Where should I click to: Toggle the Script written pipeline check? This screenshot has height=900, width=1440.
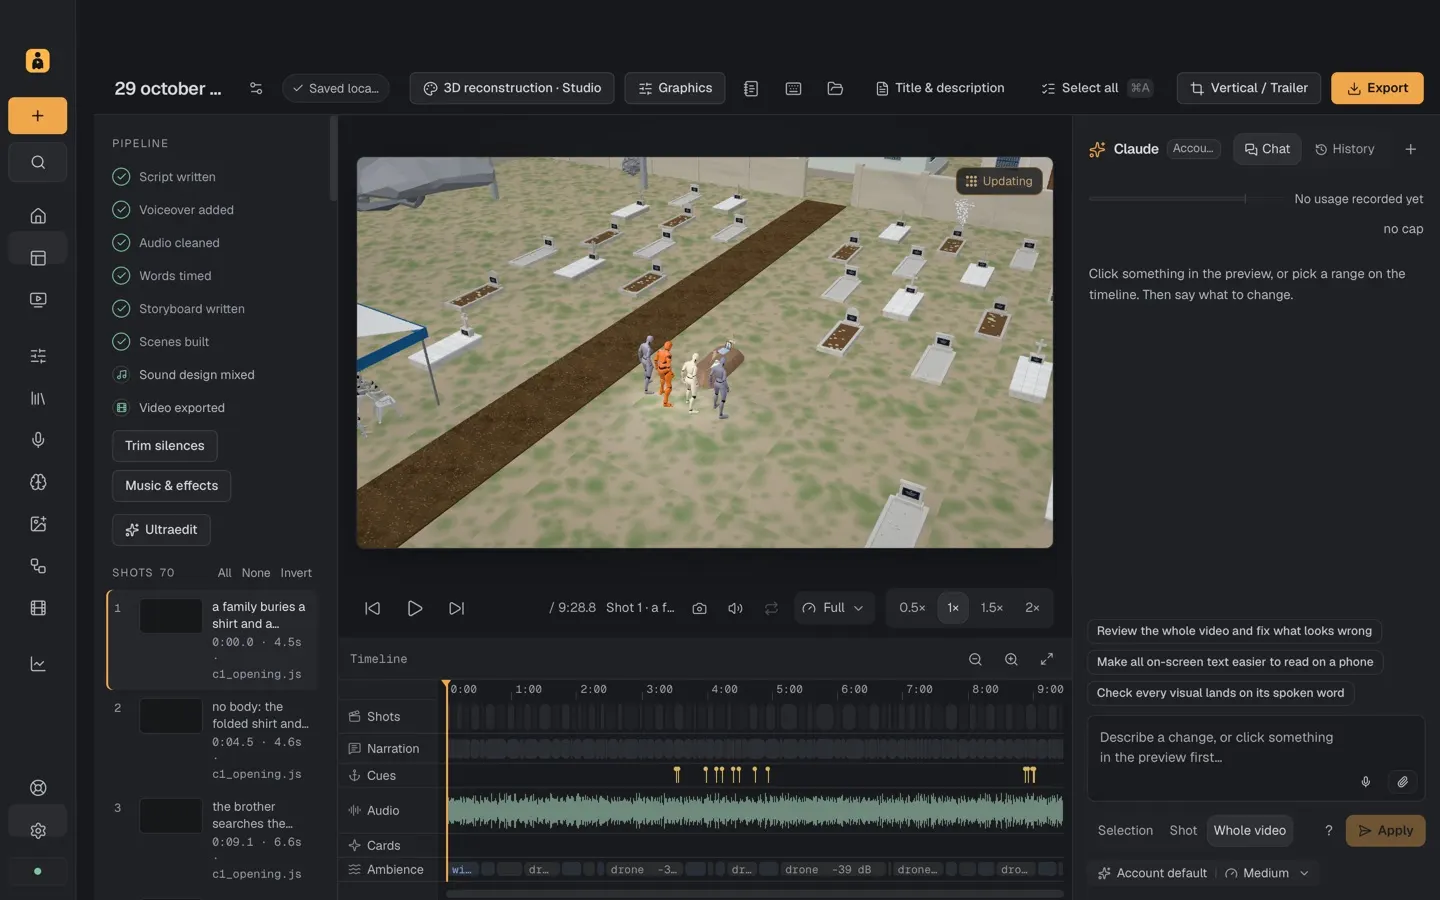click(x=121, y=177)
